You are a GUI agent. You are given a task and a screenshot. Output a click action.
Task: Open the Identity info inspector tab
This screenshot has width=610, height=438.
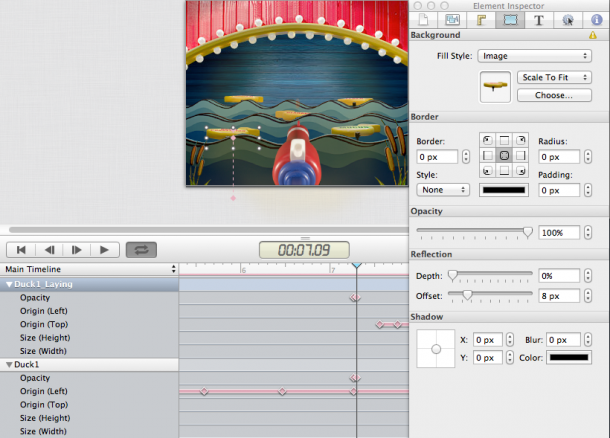tap(595, 18)
